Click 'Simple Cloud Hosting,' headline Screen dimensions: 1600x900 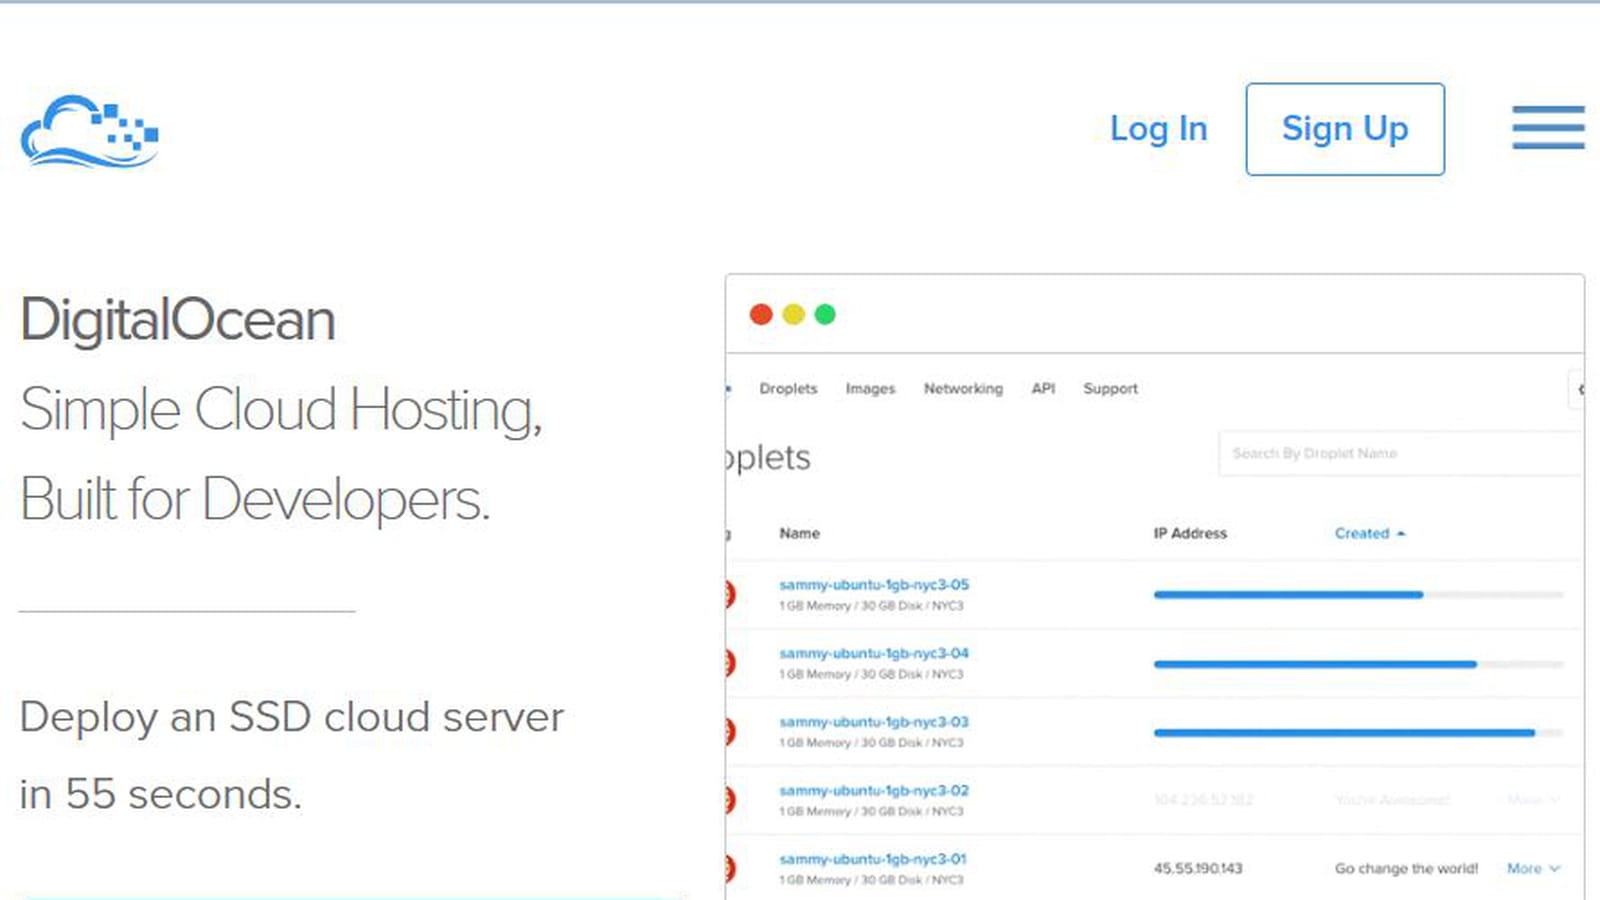pyautogui.click(x=281, y=410)
